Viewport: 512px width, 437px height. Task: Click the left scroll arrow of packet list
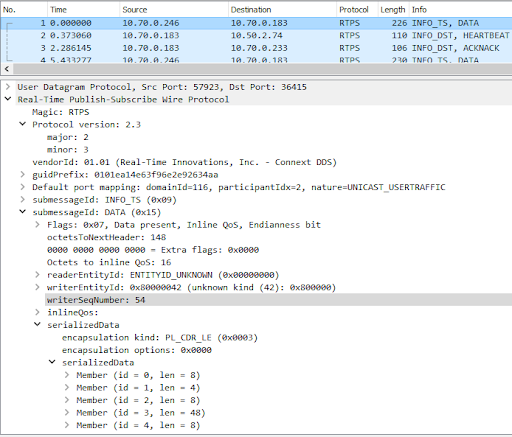pos(6,69)
